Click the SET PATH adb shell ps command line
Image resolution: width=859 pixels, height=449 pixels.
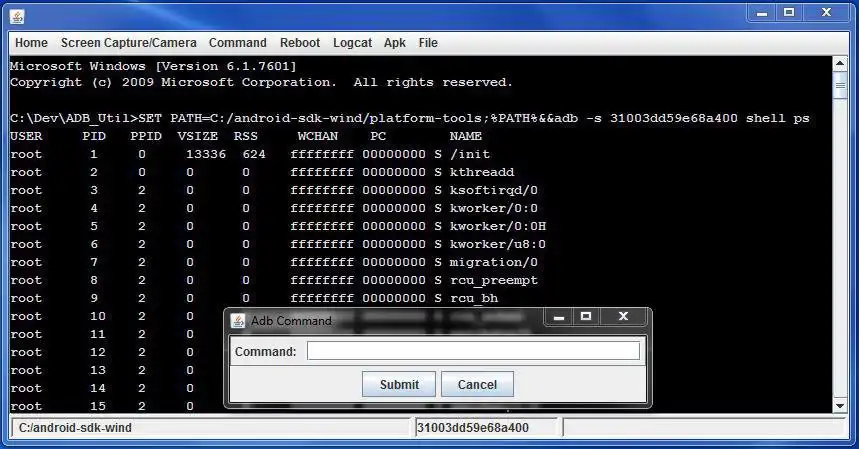click(x=410, y=118)
